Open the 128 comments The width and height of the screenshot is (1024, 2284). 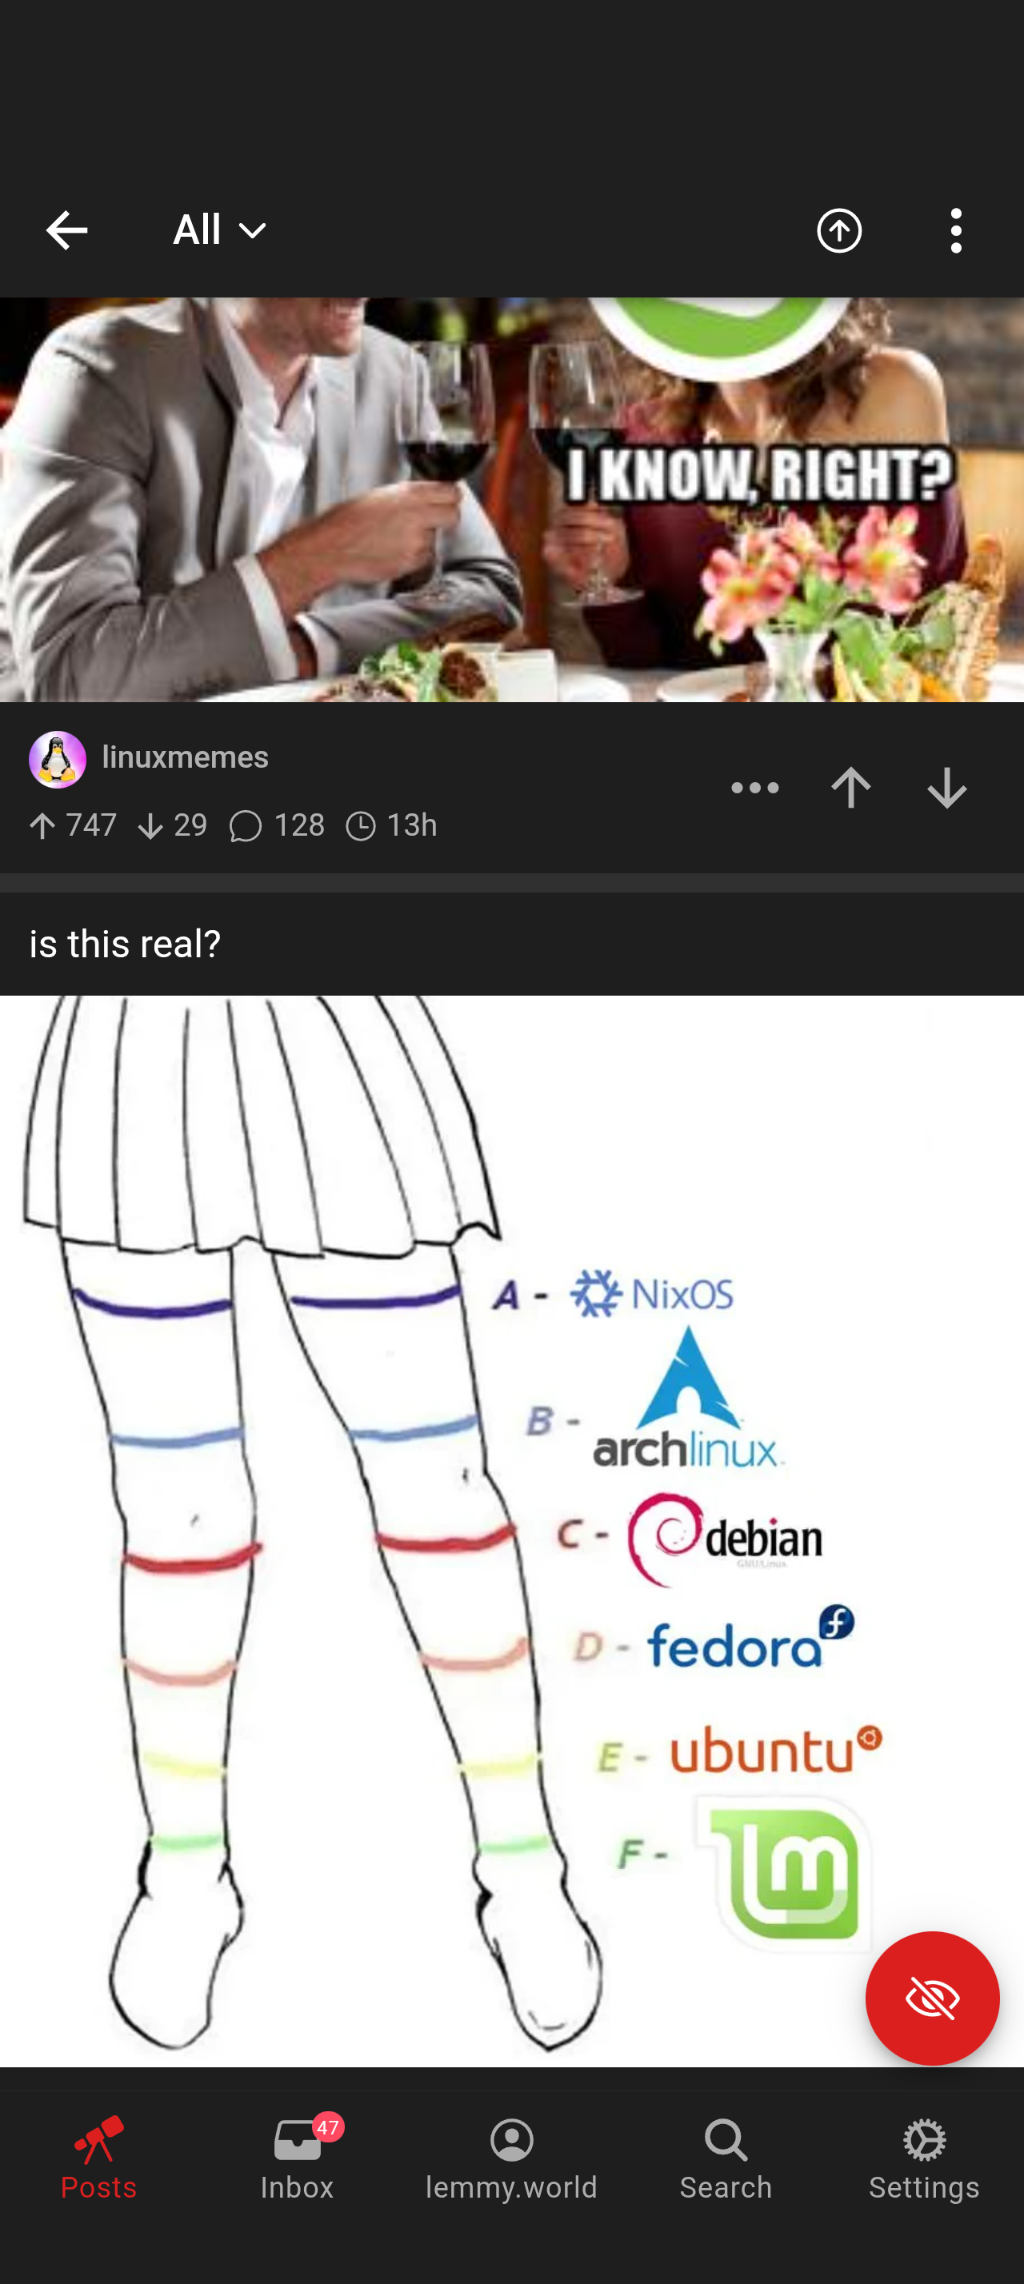pos(277,826)
